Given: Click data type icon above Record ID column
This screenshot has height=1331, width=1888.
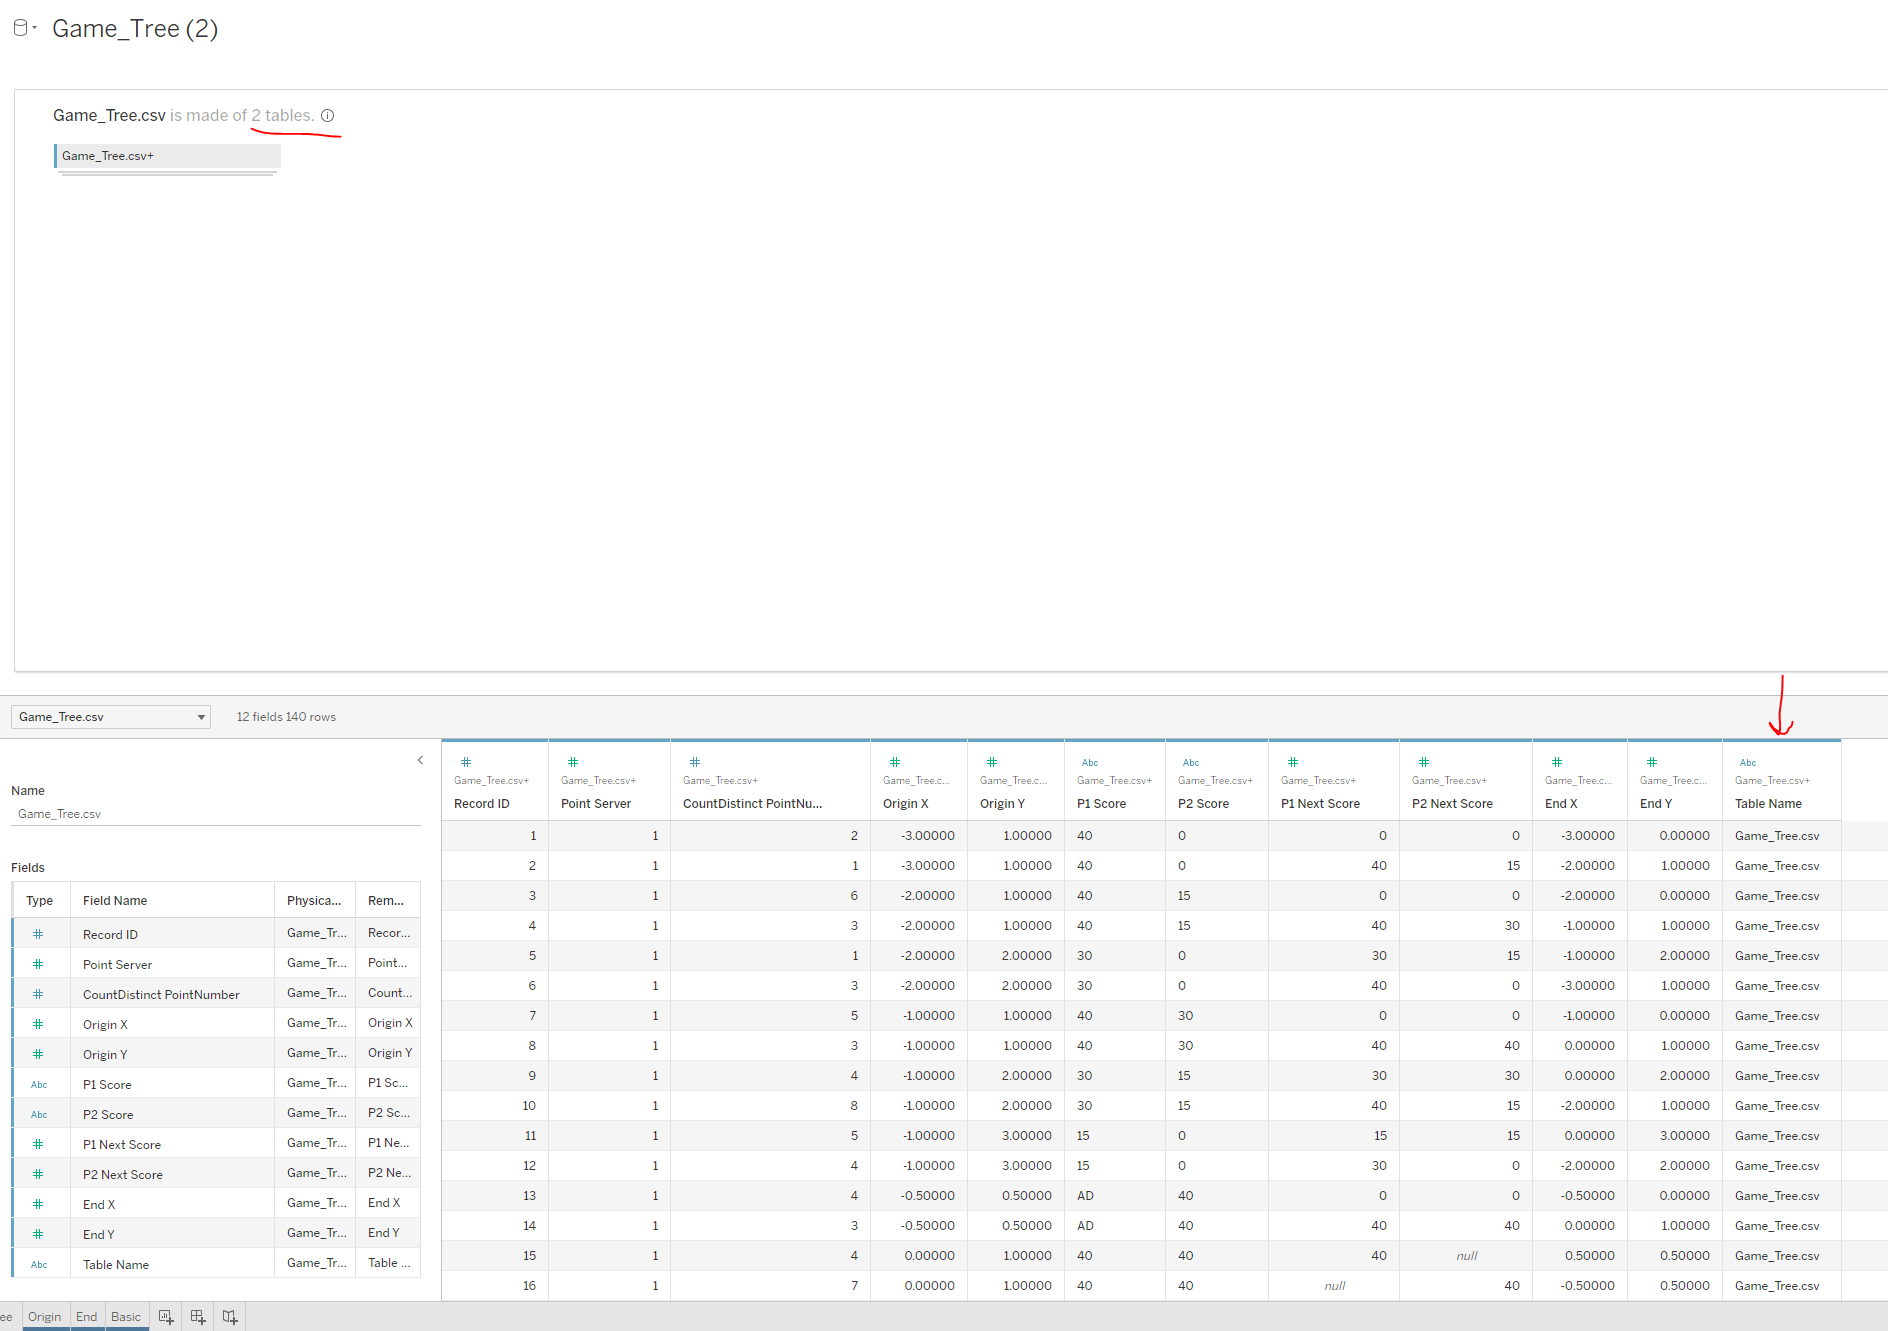Looking at the screenshot, I should pos(466,762).
